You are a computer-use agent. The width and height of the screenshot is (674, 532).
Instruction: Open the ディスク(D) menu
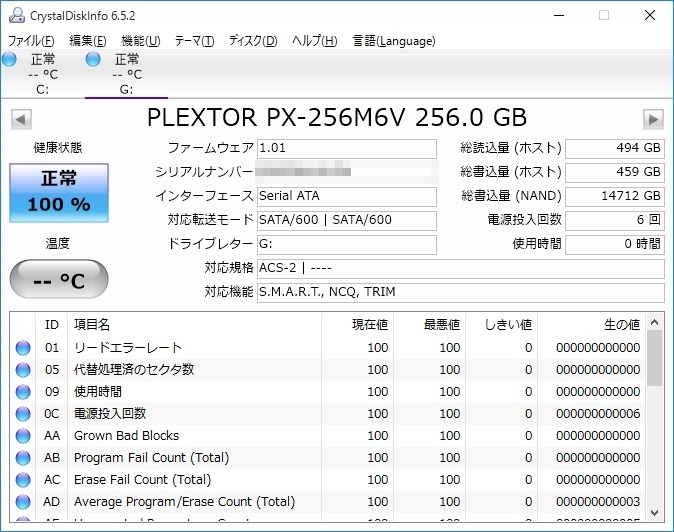[x=253, y=41]
